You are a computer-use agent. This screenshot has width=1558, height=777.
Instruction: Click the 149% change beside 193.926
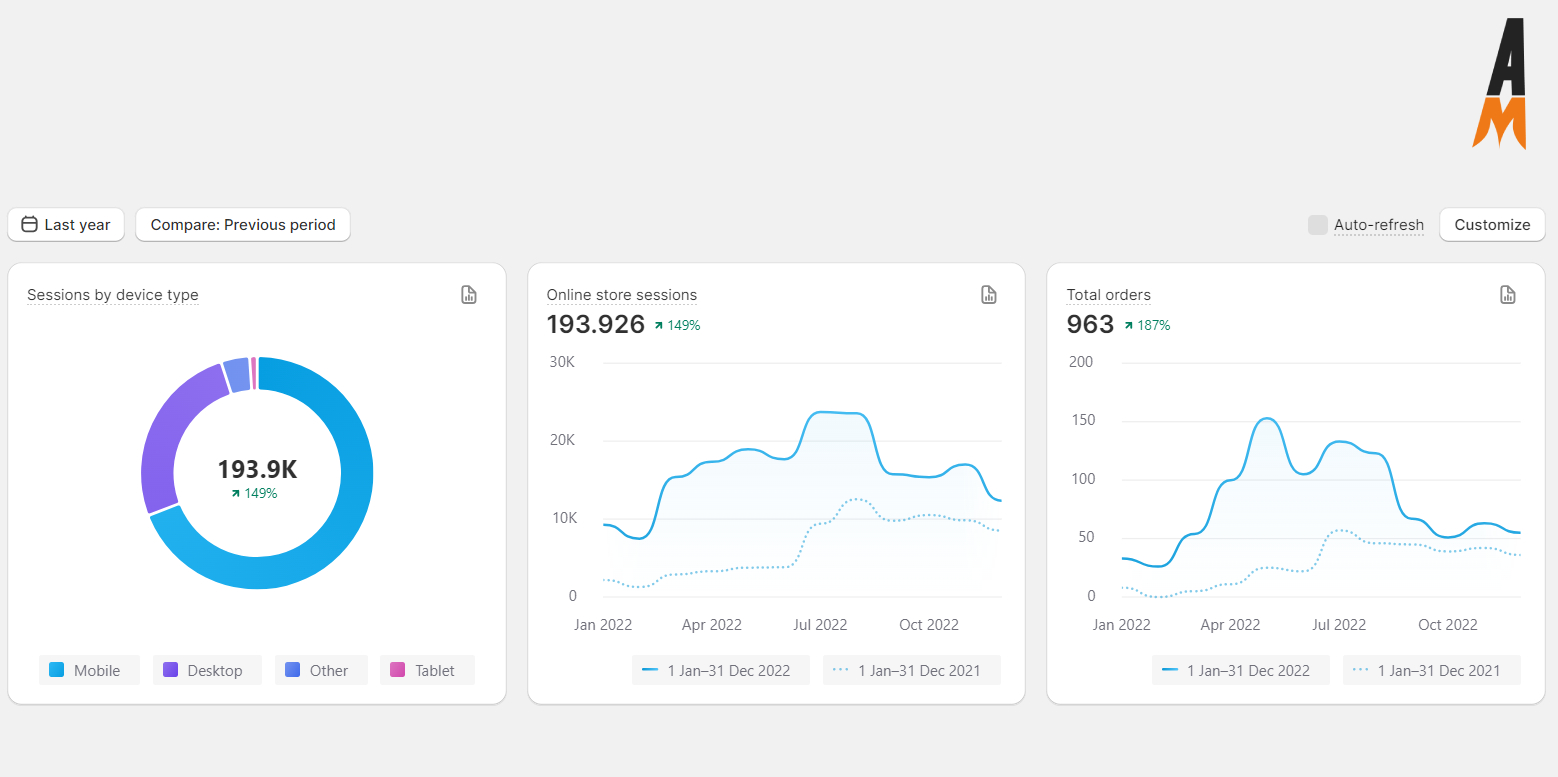[x=677, y=325]
